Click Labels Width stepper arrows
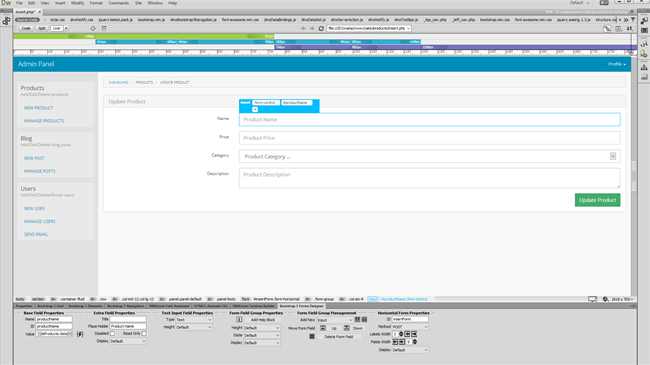This screenshot has width=650, height=365. coord(401,334)
